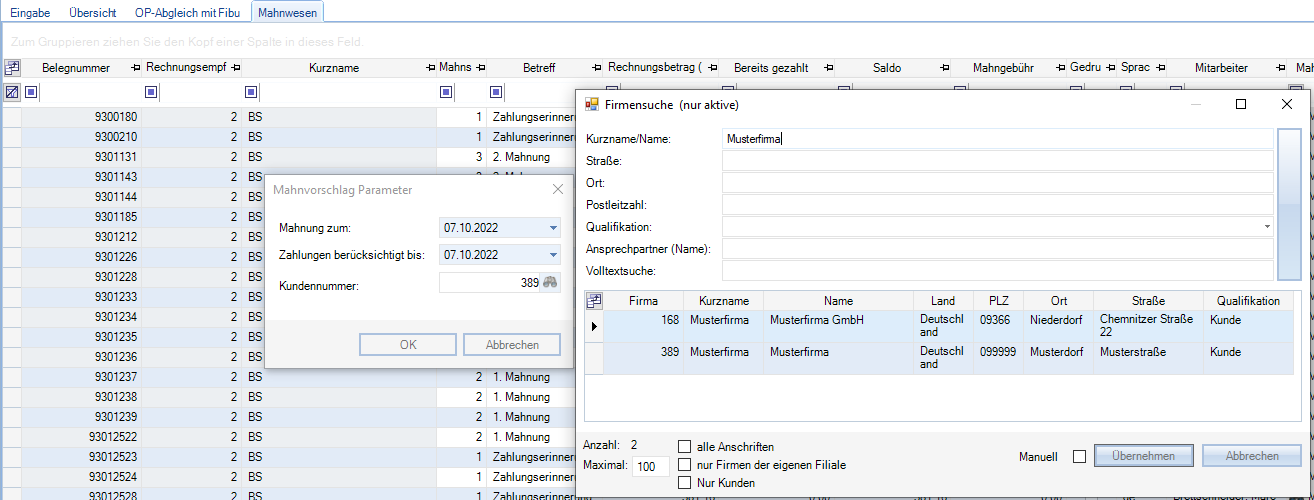This screenshot has height=500, width=1314.
Task: Click the pin icon on Belegnummer column
Action: pyautogui.click(x=135, y=68)
